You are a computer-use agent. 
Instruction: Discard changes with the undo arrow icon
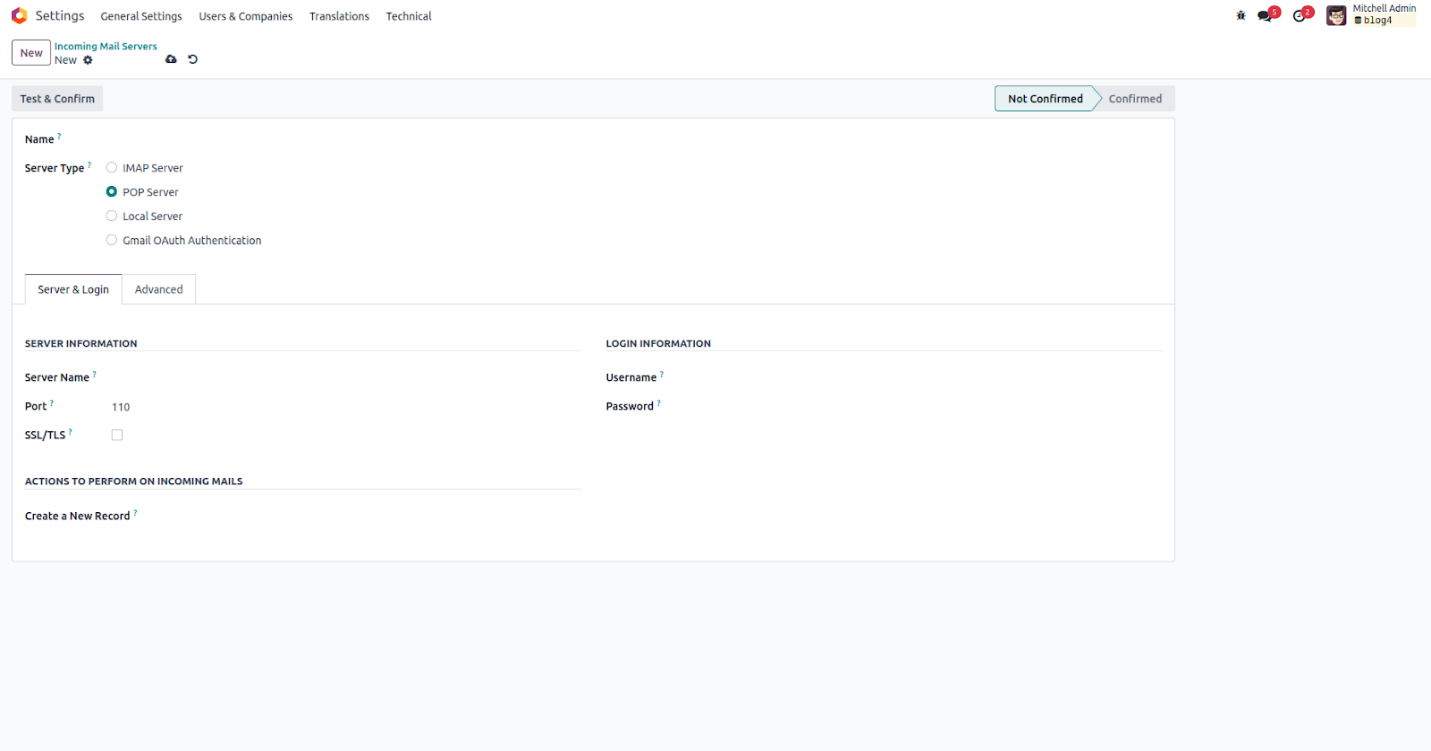coord(193,60)
